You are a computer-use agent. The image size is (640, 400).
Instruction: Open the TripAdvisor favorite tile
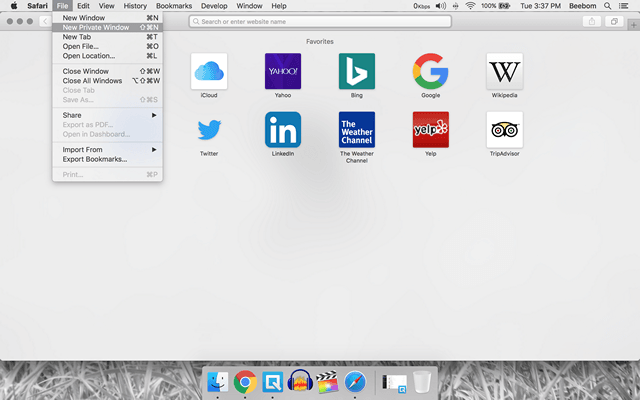[505, 130]
